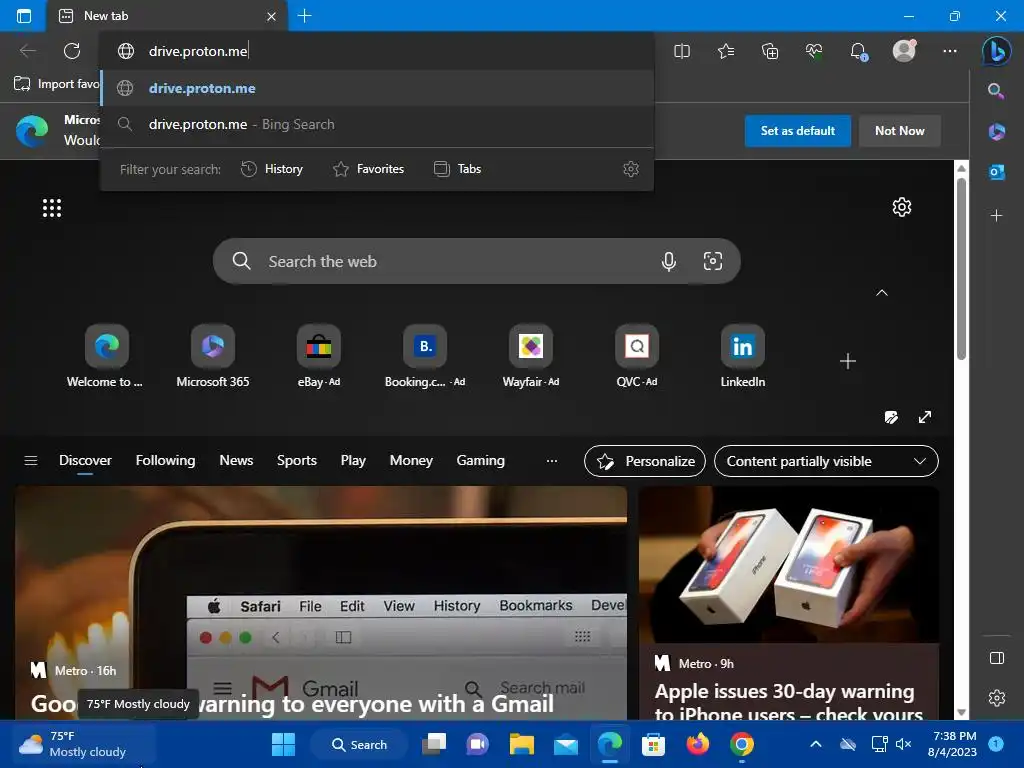Expand the feed to full page icon
The image size is (1024, 768).
tap(925, 417)
